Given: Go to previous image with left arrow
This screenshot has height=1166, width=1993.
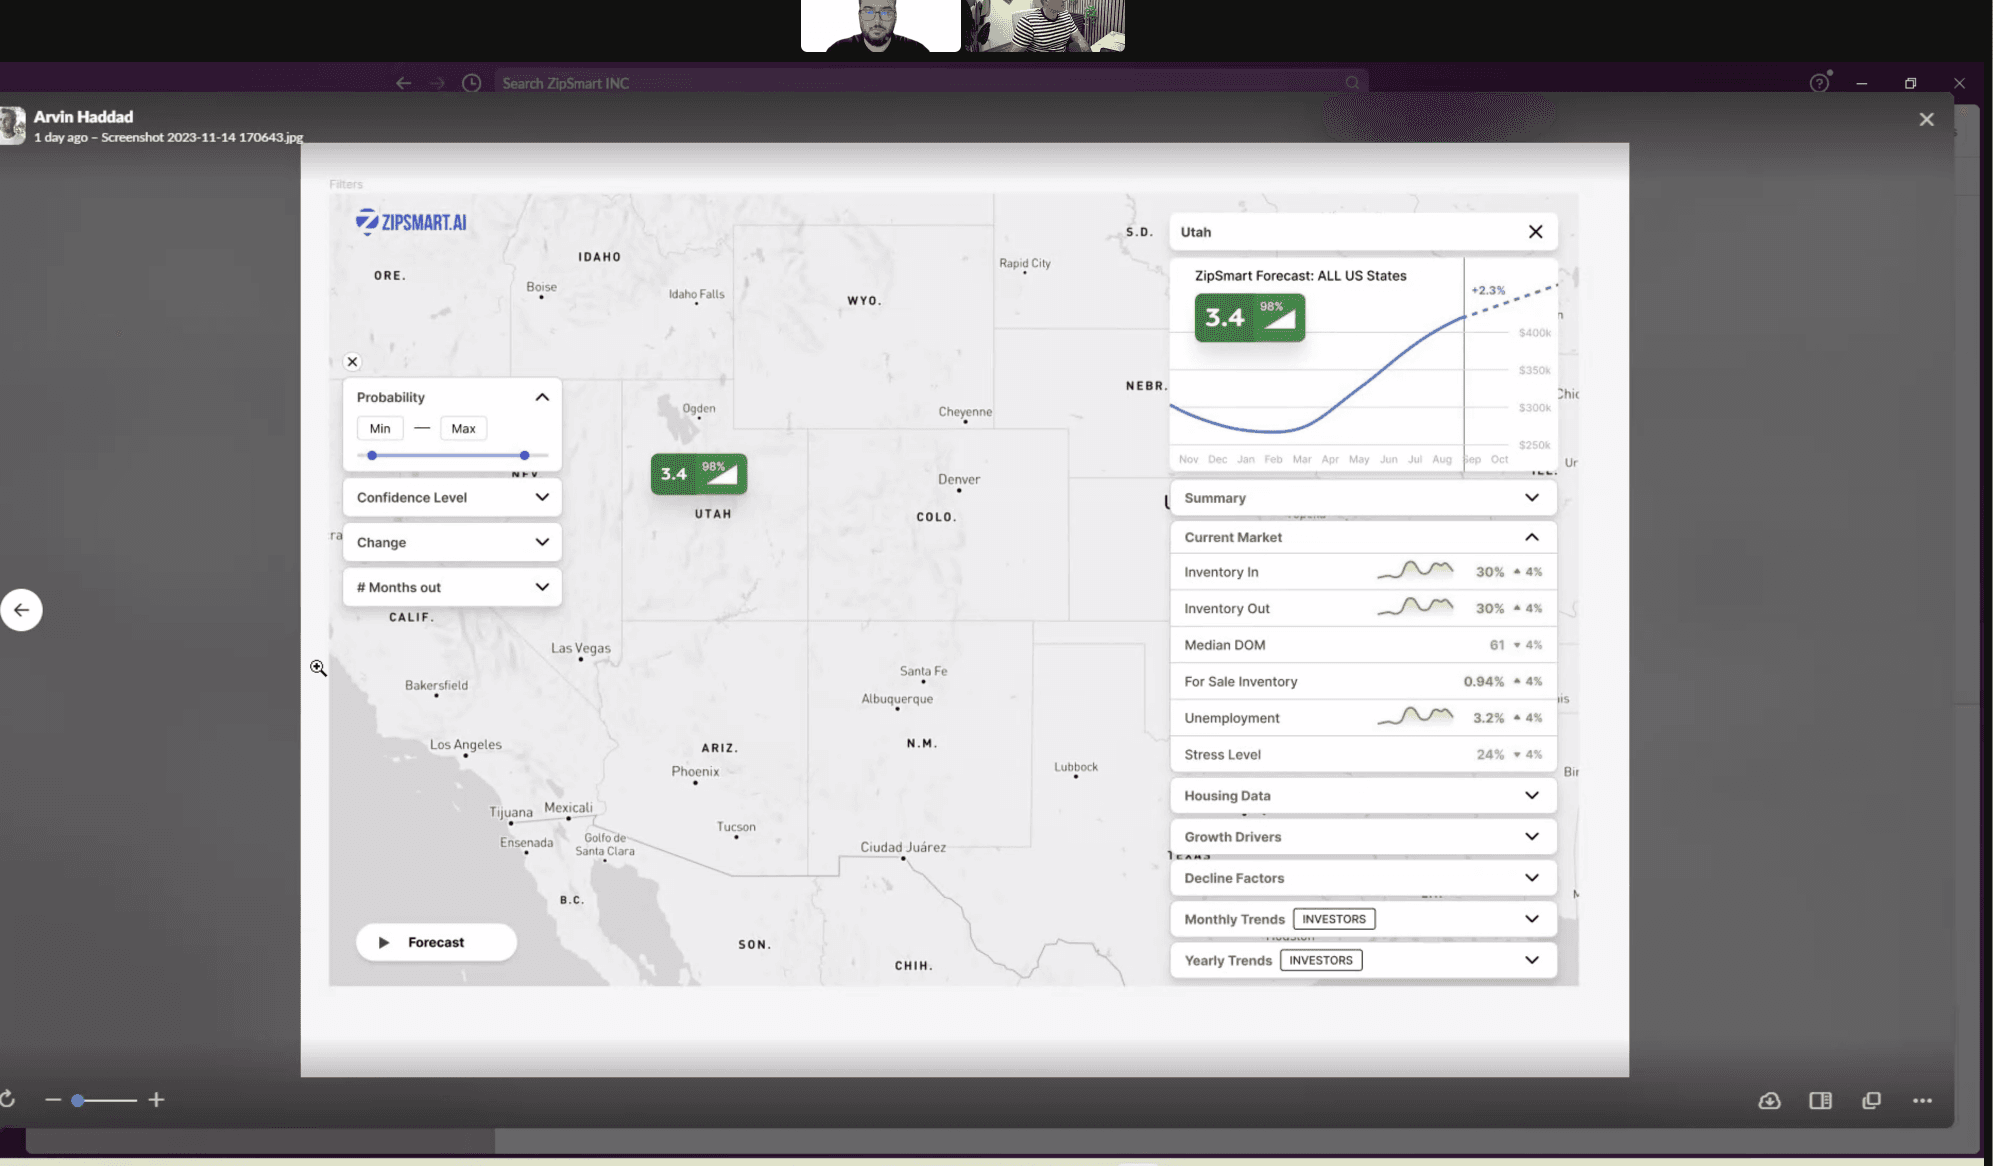Looking at the screenshot, I should (x=21, y=610).
